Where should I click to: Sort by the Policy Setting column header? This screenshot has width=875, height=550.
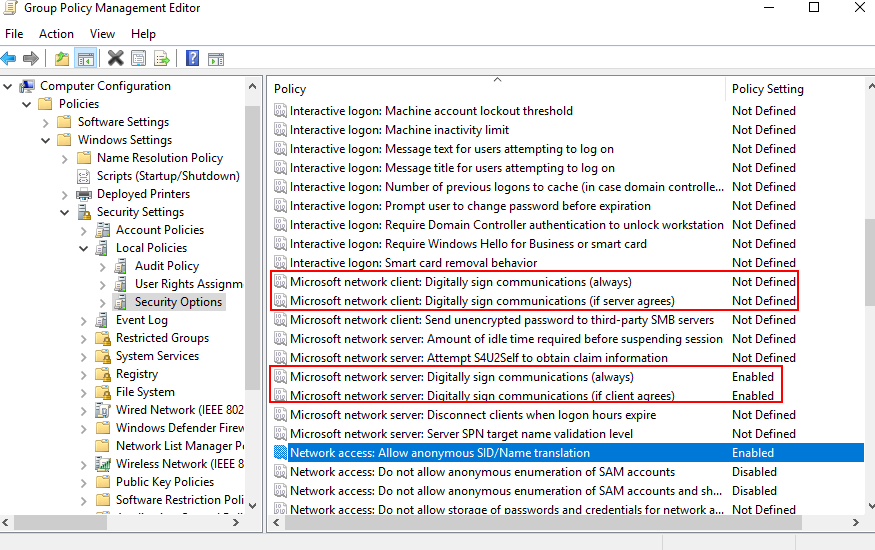[x=767, y=89]
